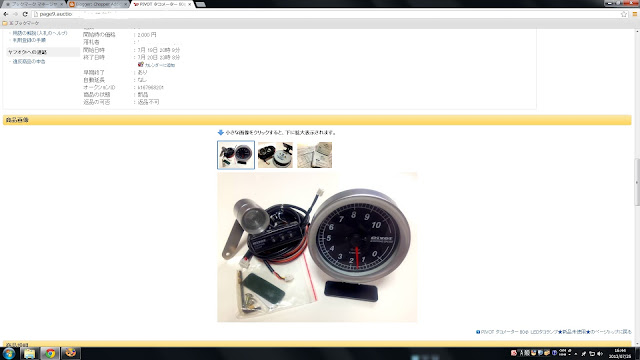The height and width of the screenshot is (360, 640).
Task: Click the browser vertical scrollbar thumb
Action: [637, 182]
